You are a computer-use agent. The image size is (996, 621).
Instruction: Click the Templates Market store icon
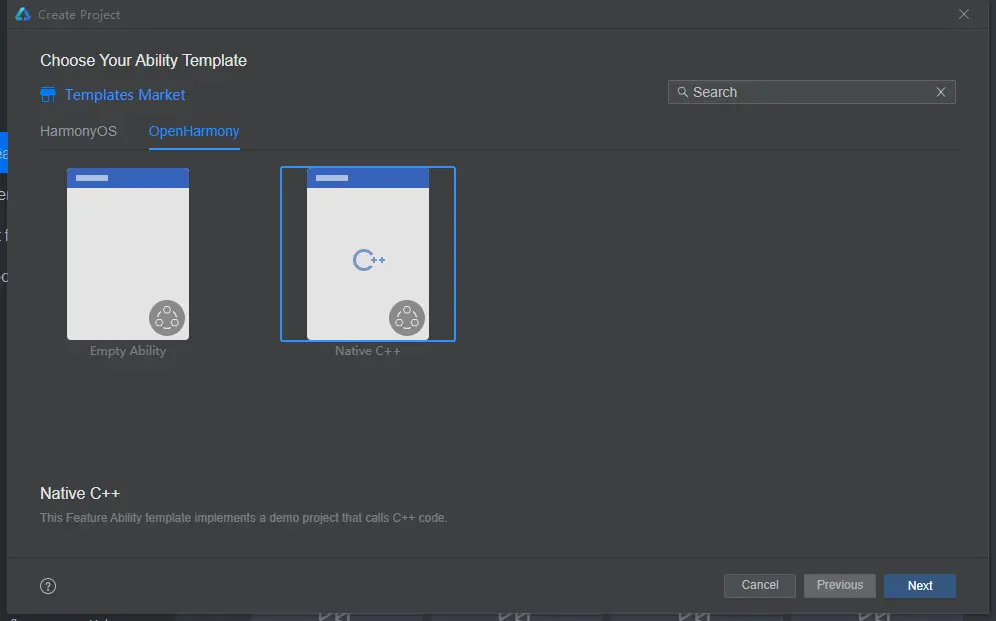pyautogui.click(x=48, y=95)
